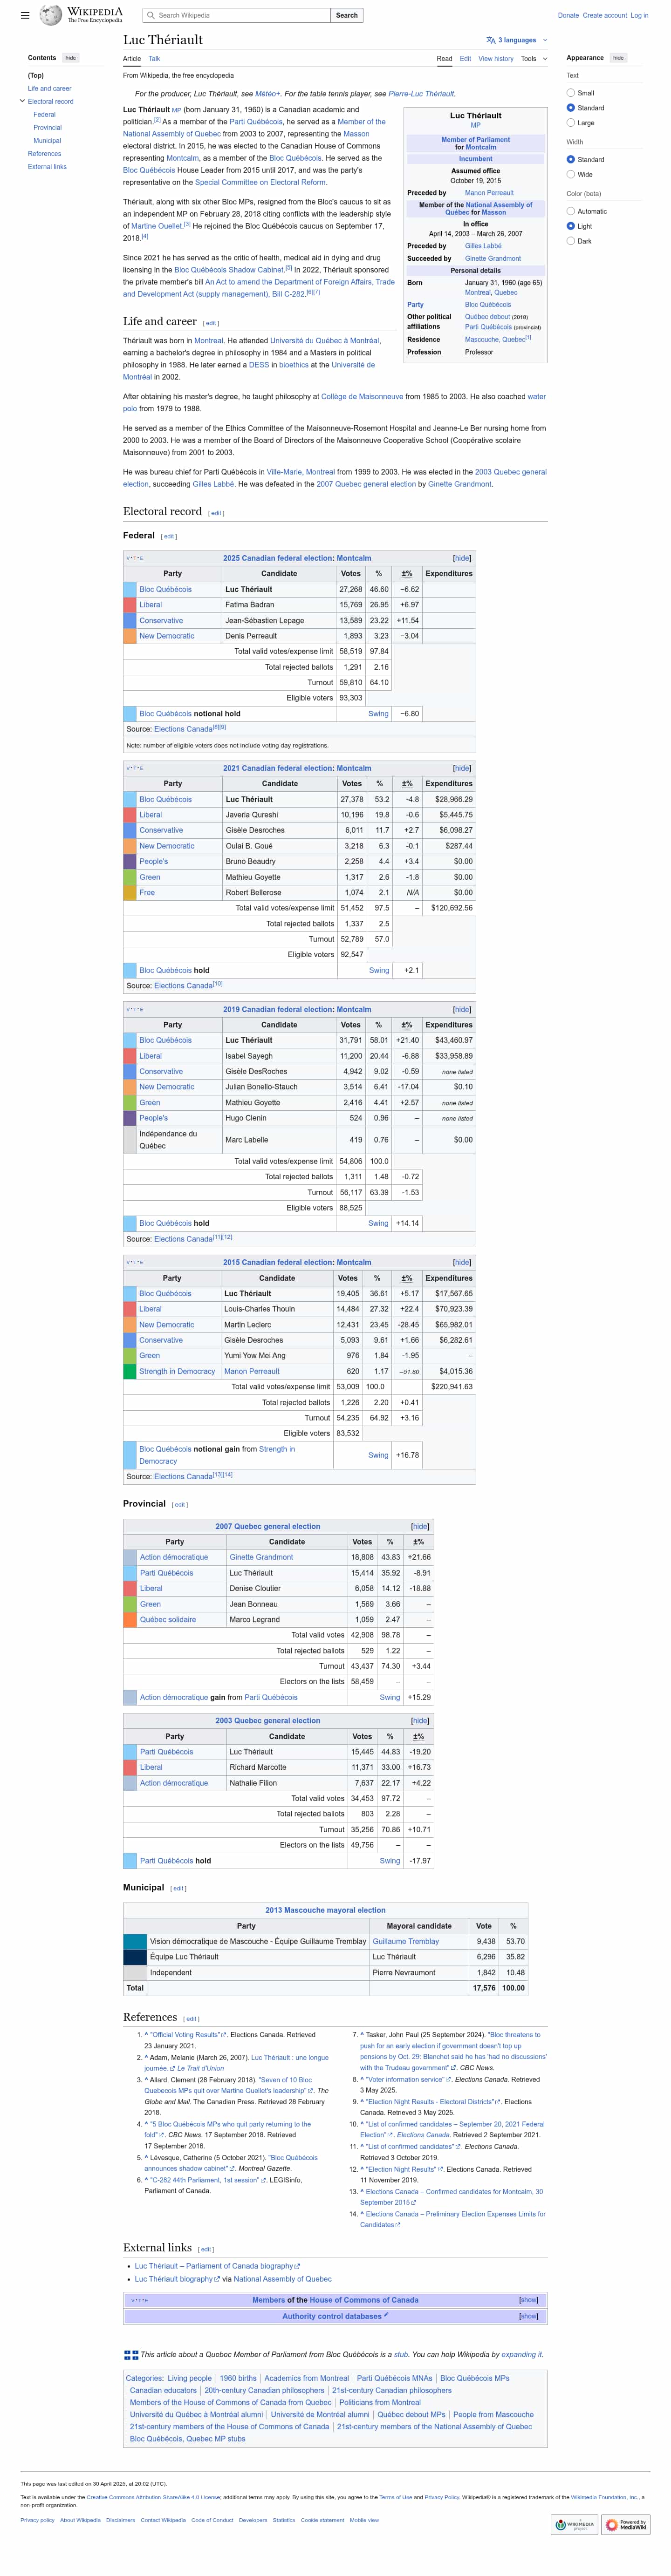The width and height of the screenshot is (671, 2576).
Task: Open the Create account link
Action: (605, 15)
